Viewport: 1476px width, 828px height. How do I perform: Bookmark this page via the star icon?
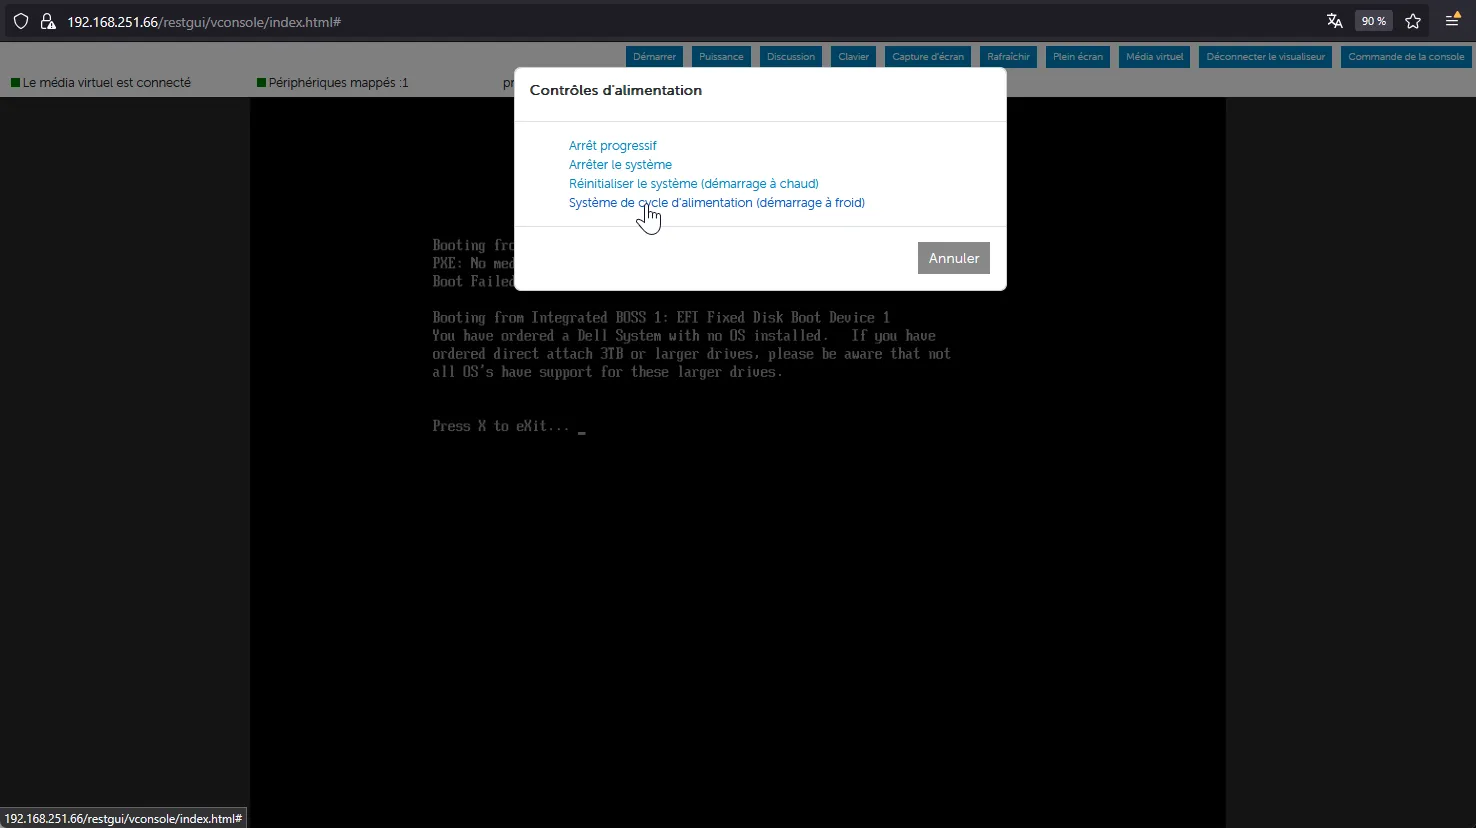[x=1413, y=20]
